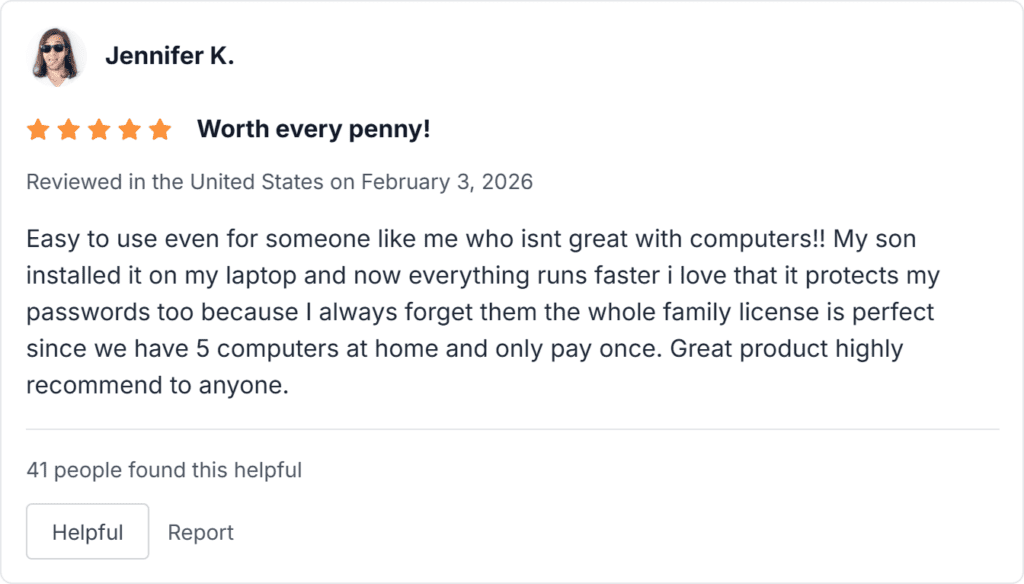This screenshot has height=584, width=1024.
Task: Click the divider line below the review
Action: 512,429
